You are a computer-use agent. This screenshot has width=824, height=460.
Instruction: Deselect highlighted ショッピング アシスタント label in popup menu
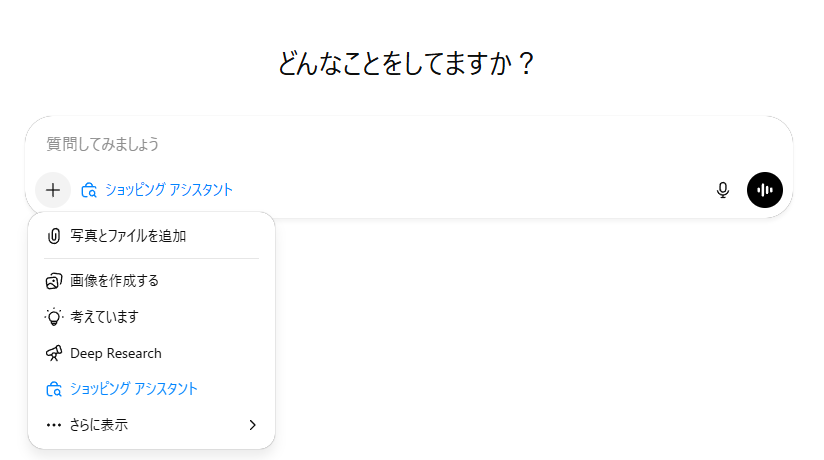click(134, 389)
